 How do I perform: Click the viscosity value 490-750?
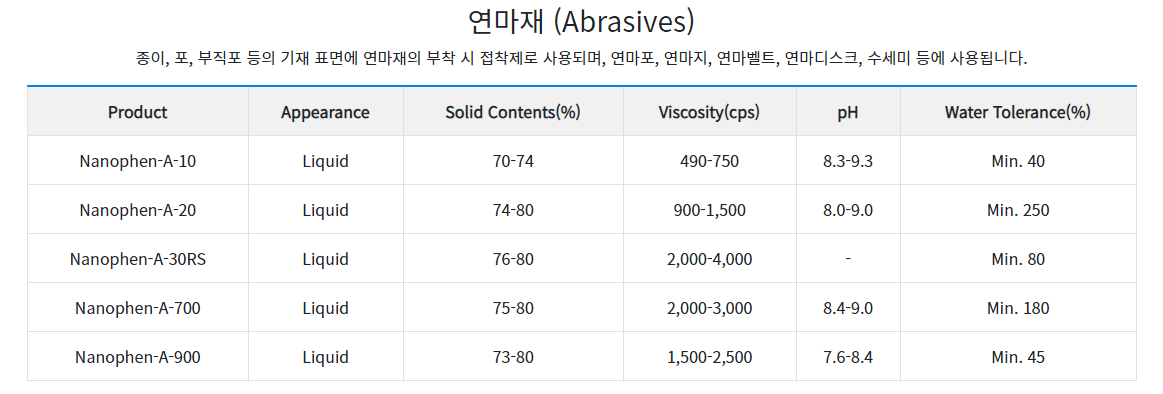tap(710, 160)
